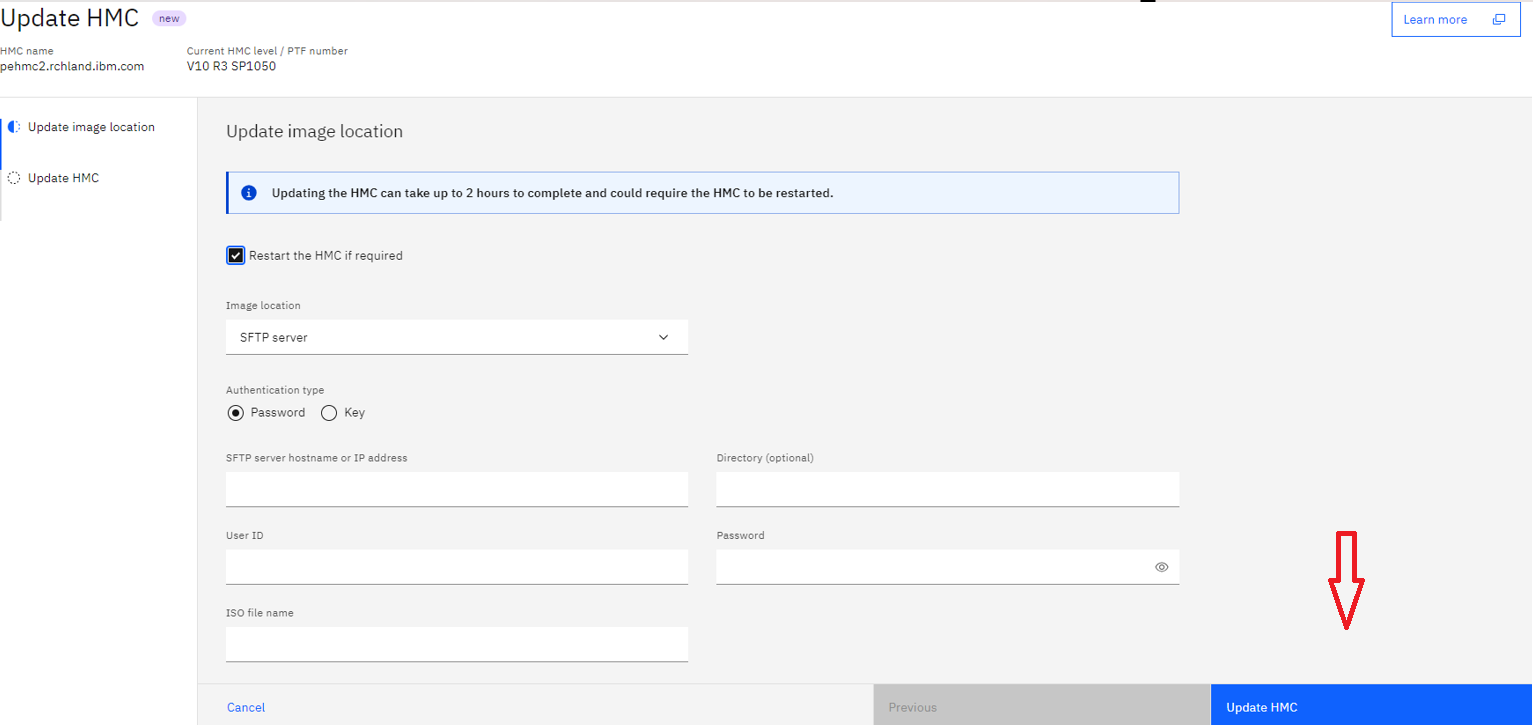Screen dimensions: 1533x725
Task: Click the Learn more button
Action: coord(1456,20)
